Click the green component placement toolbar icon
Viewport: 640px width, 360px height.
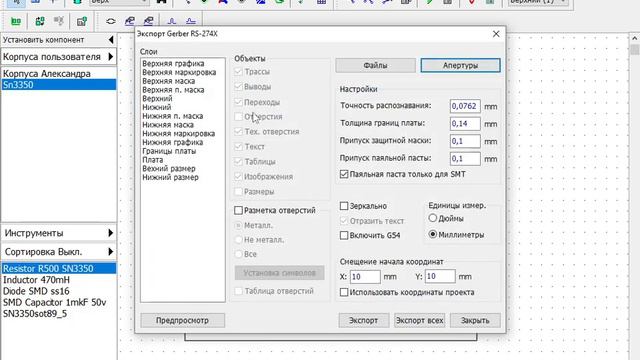[x=16, y=21]
